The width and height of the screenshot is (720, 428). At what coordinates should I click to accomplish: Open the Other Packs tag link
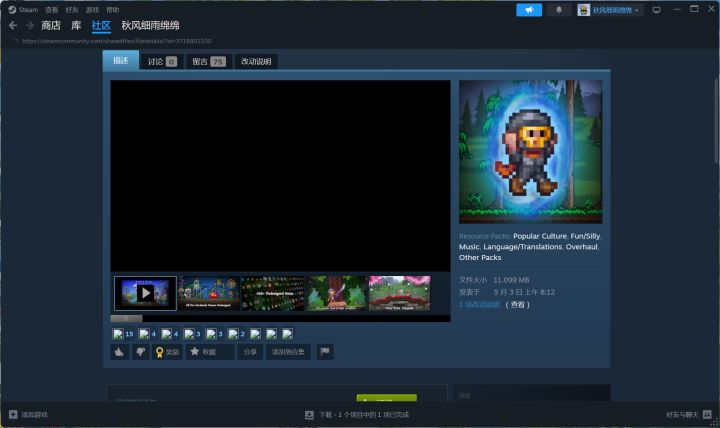coord(480,257)
